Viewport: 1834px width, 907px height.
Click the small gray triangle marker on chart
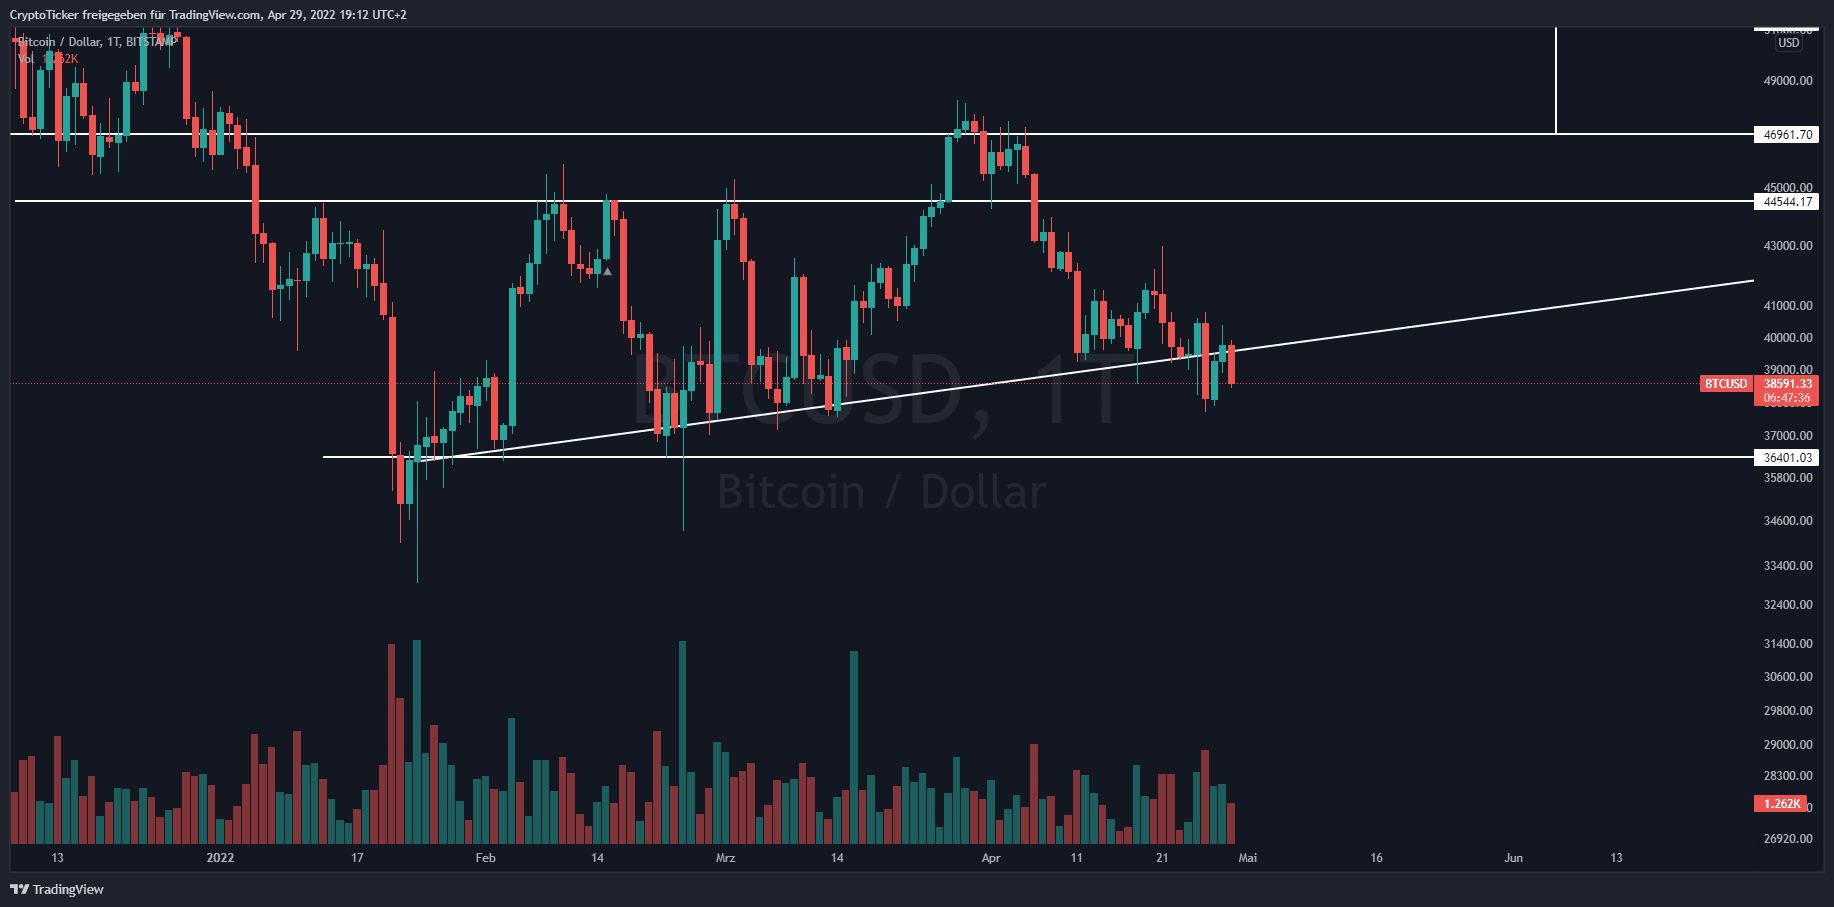pyautogui.click(x=607, y=271)
